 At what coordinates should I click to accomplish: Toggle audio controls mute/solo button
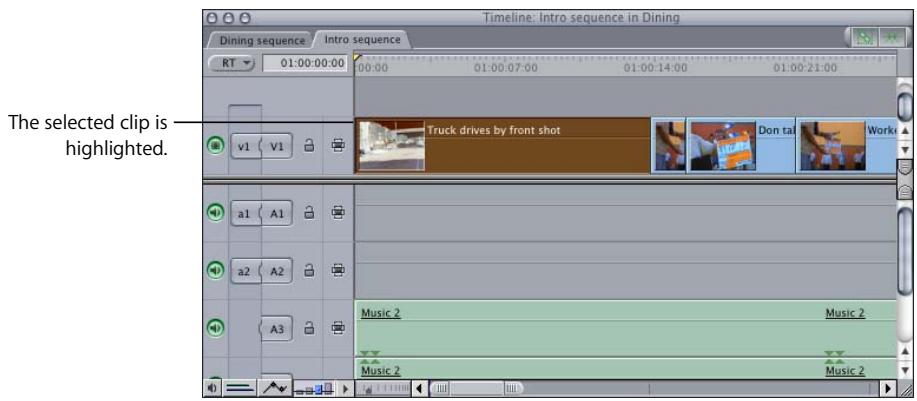(212, 388)
